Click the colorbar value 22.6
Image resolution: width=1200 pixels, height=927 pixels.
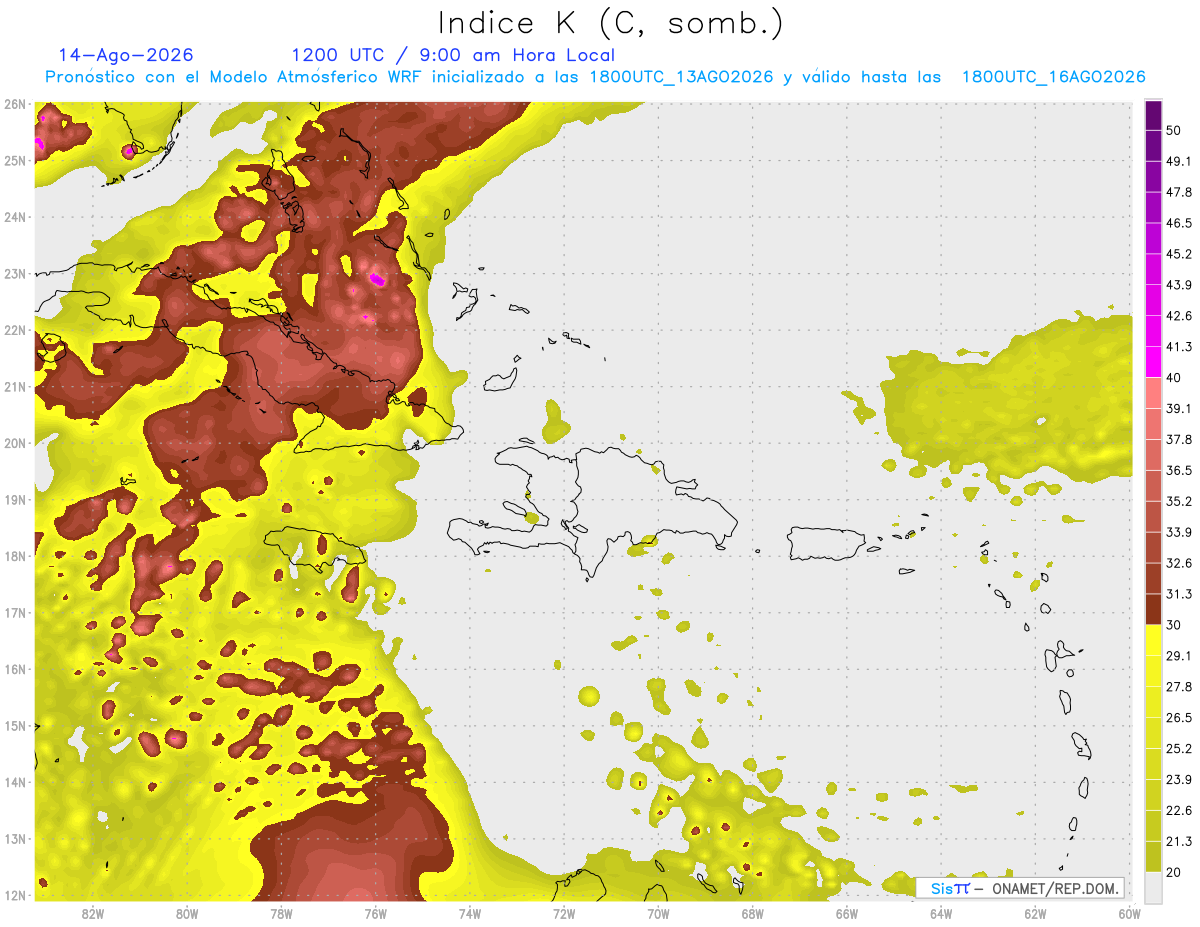1178,810
